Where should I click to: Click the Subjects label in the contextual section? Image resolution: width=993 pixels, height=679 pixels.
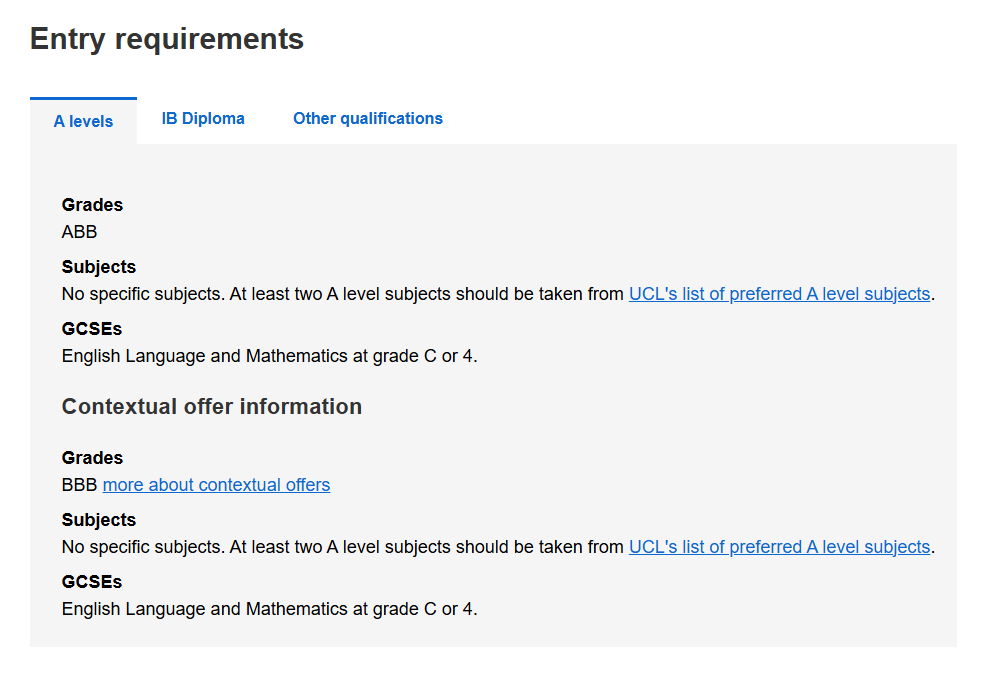click(98, 519)
